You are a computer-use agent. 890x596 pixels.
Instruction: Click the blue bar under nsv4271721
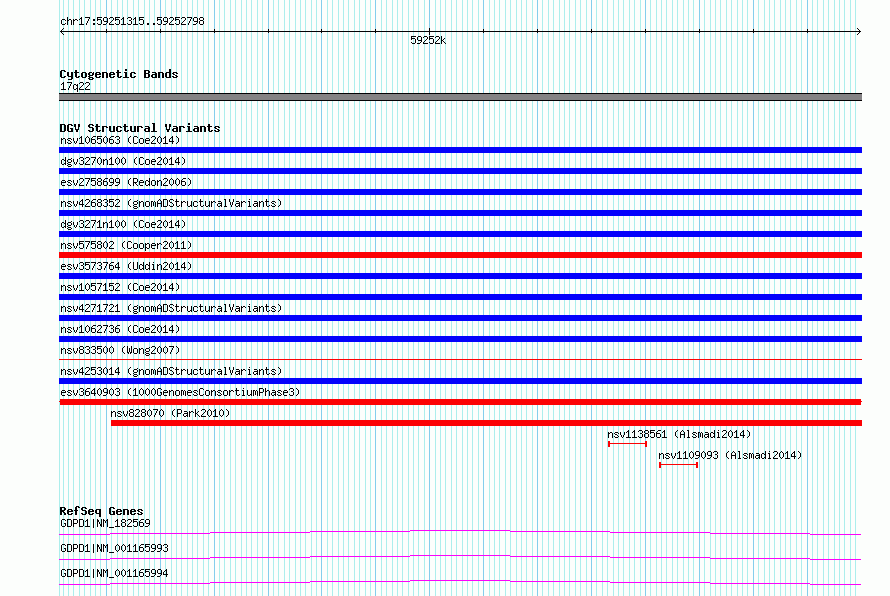coord(460,318)
